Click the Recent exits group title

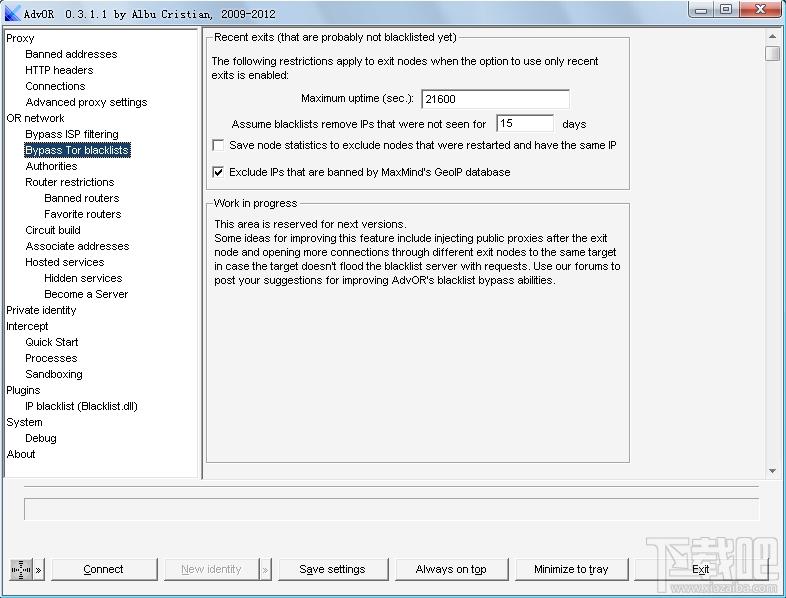point(335,38)
